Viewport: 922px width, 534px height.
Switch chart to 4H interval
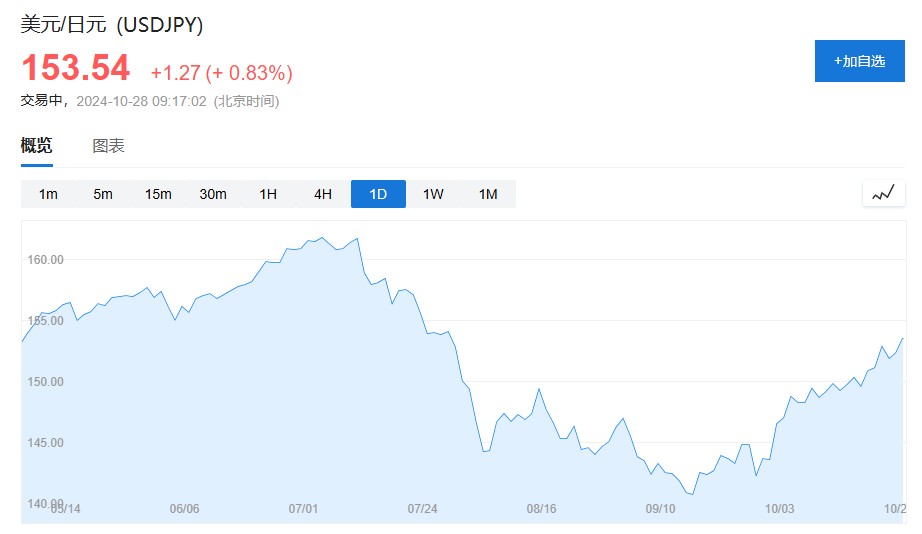[323, 194]
